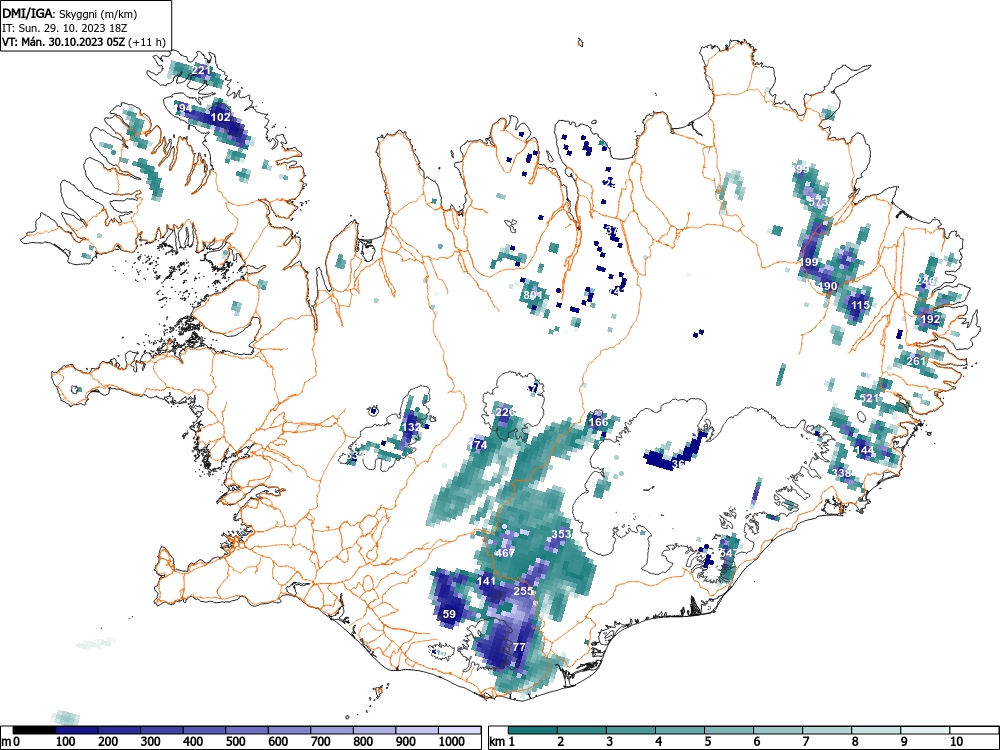
Task: Select the '226' visibility label
Action: 504,412
